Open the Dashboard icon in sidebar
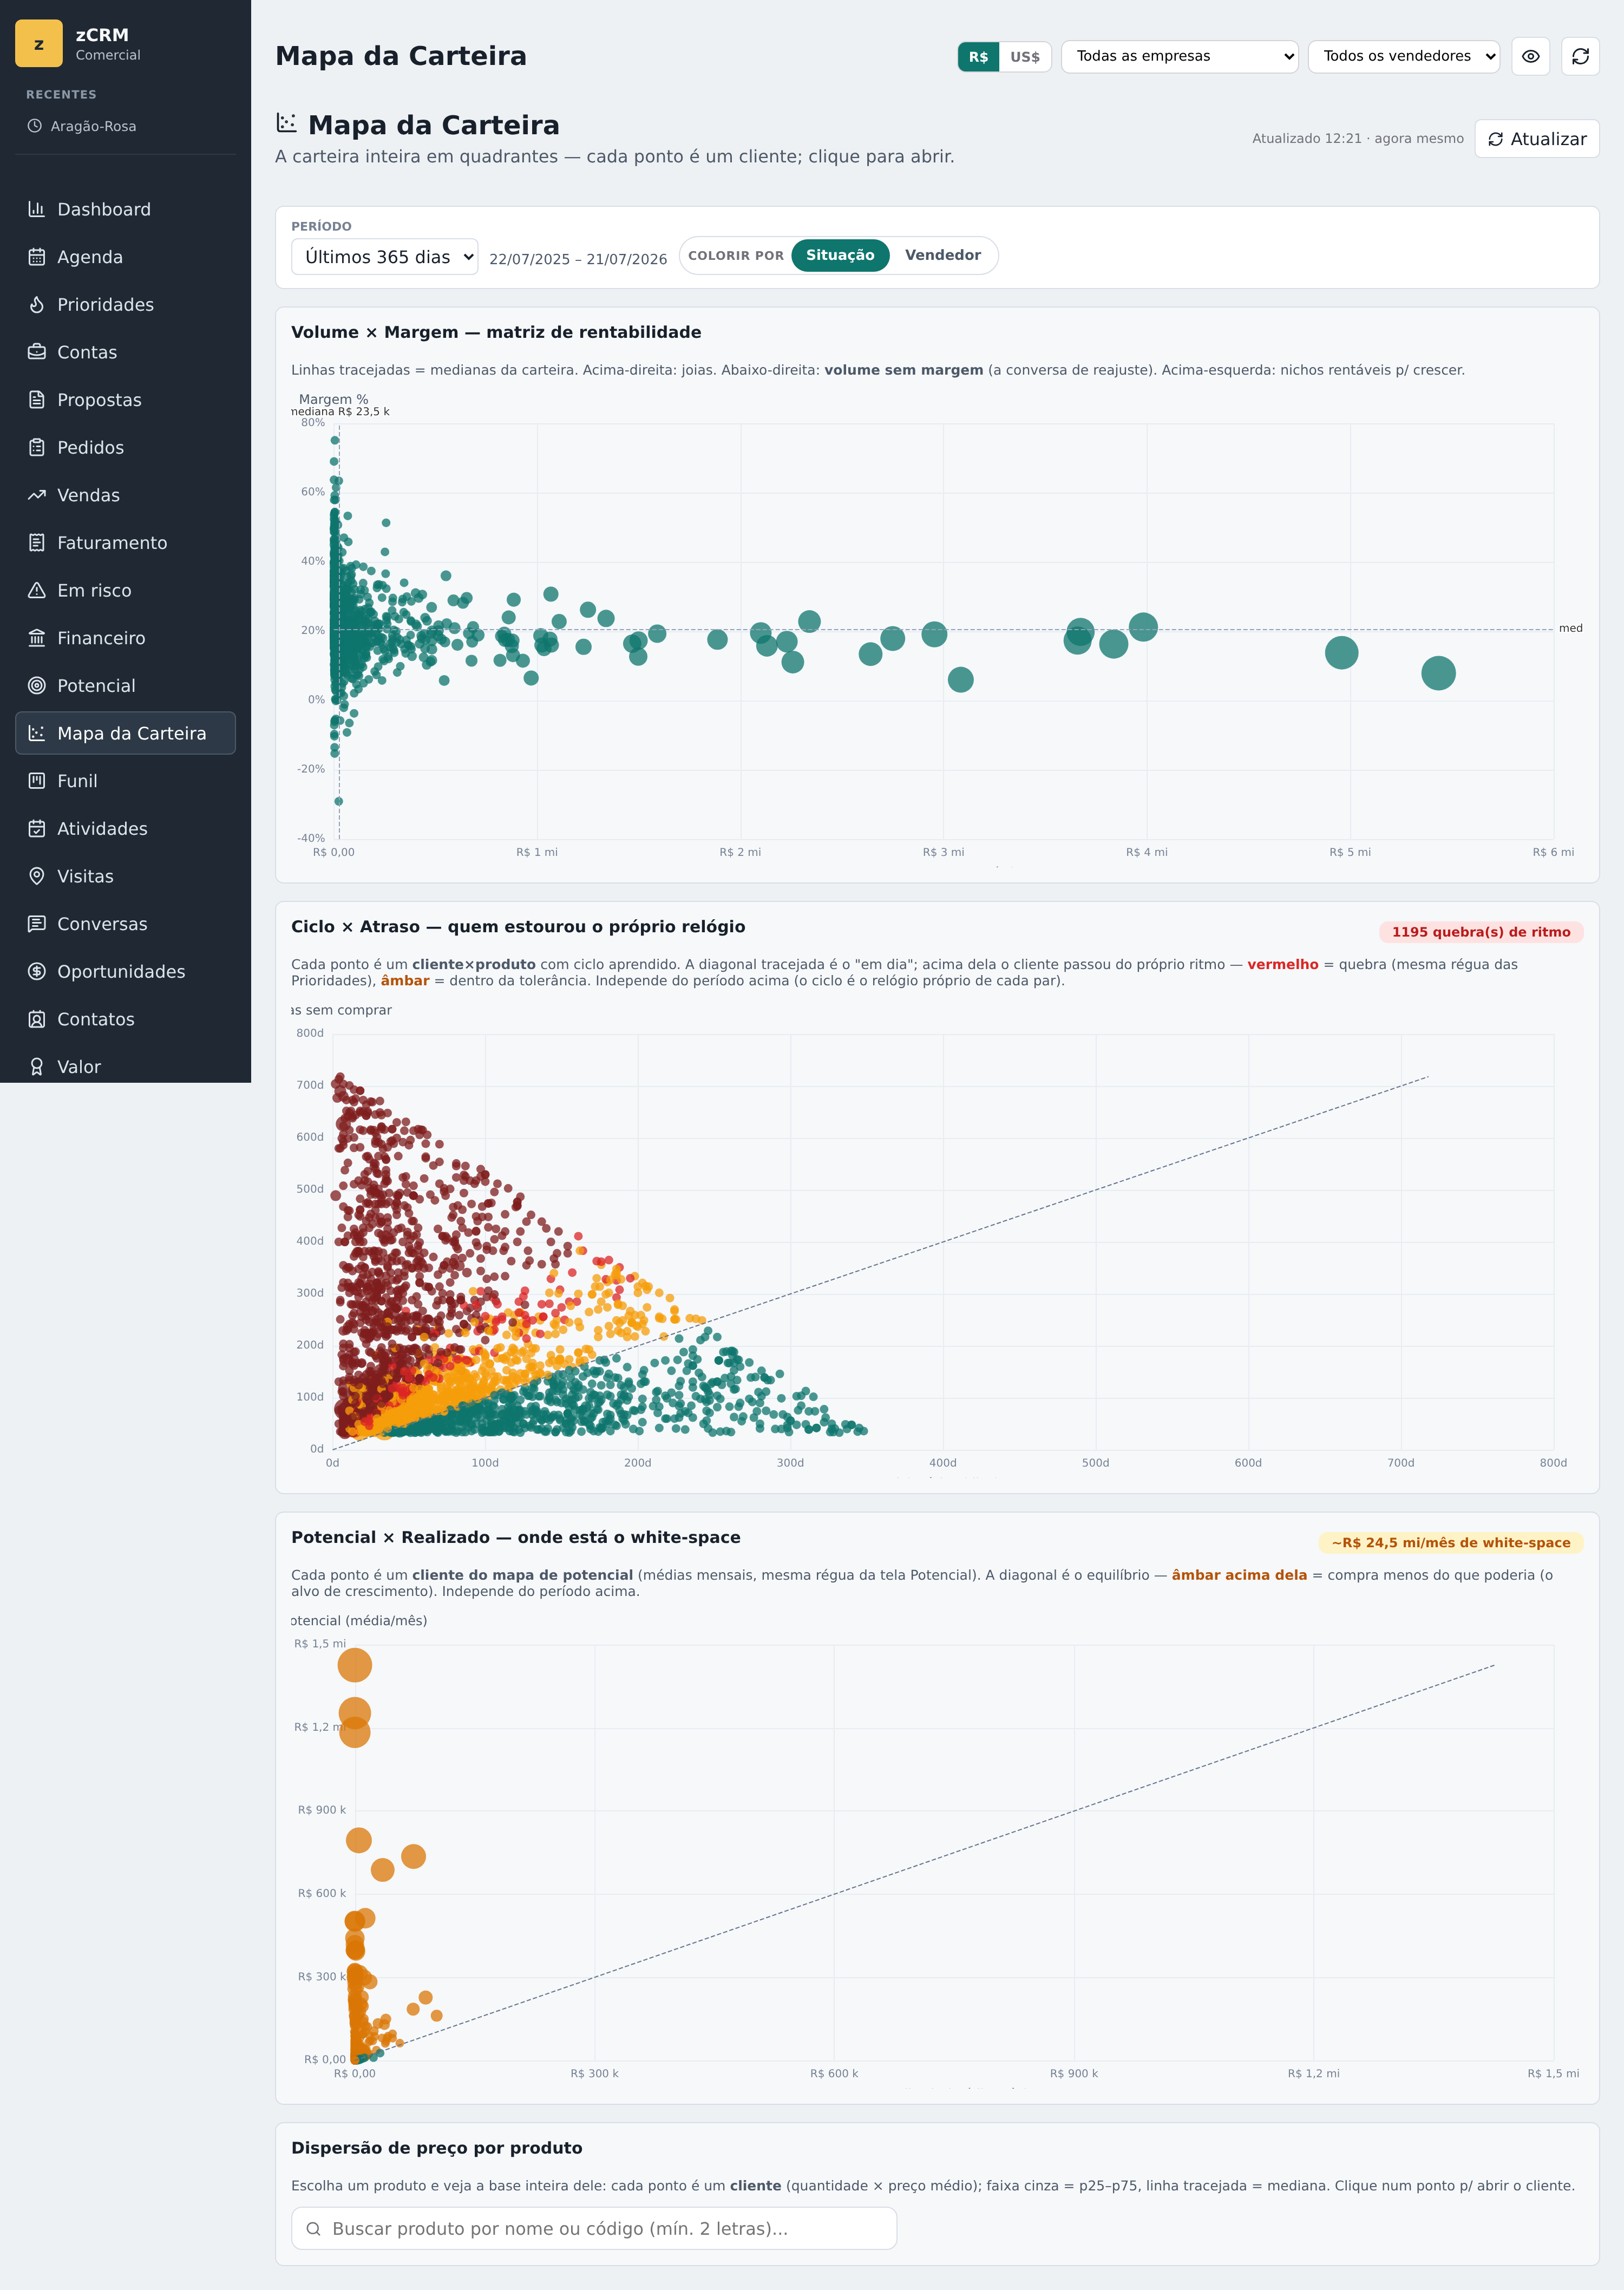The height and width of the screenshot is (2290, 1624). [37, 209]
